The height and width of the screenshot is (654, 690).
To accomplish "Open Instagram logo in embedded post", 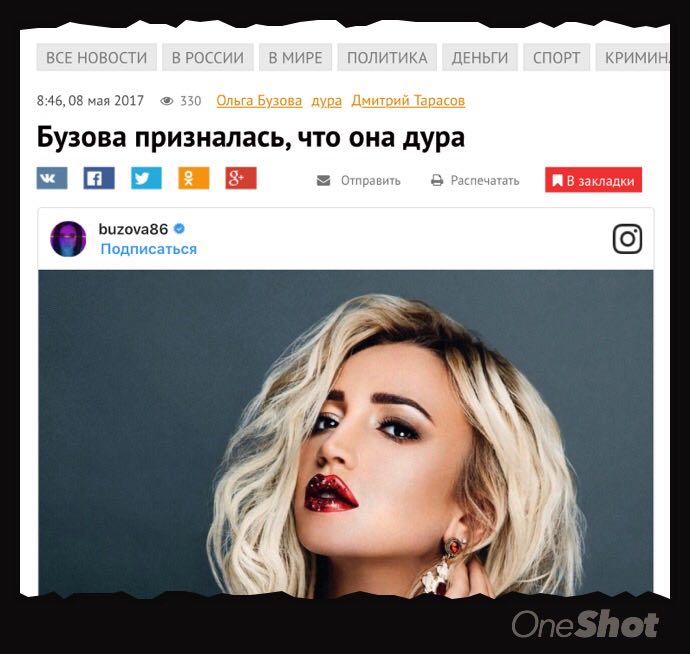I will pyautogui.click(x=627, y=239).
